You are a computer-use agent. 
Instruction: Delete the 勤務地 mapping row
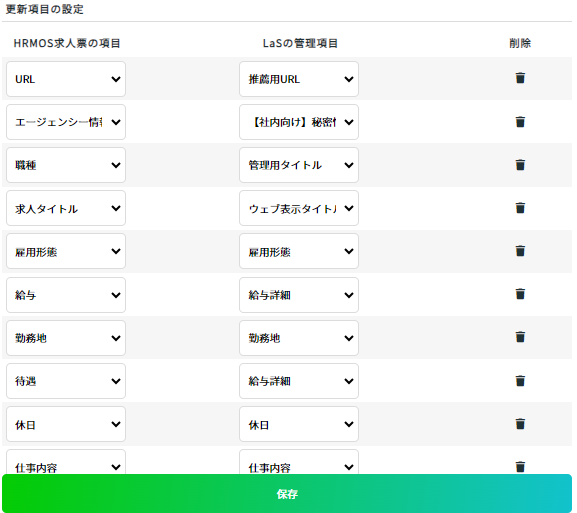tap(520, 337)
